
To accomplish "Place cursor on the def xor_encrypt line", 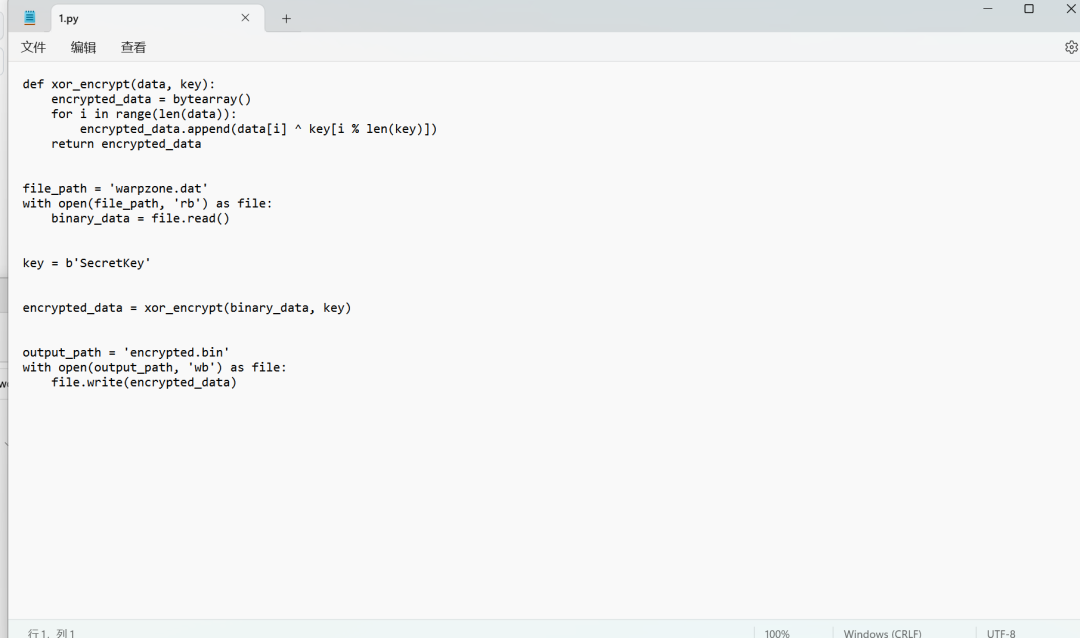I will (x=119, y=84).
